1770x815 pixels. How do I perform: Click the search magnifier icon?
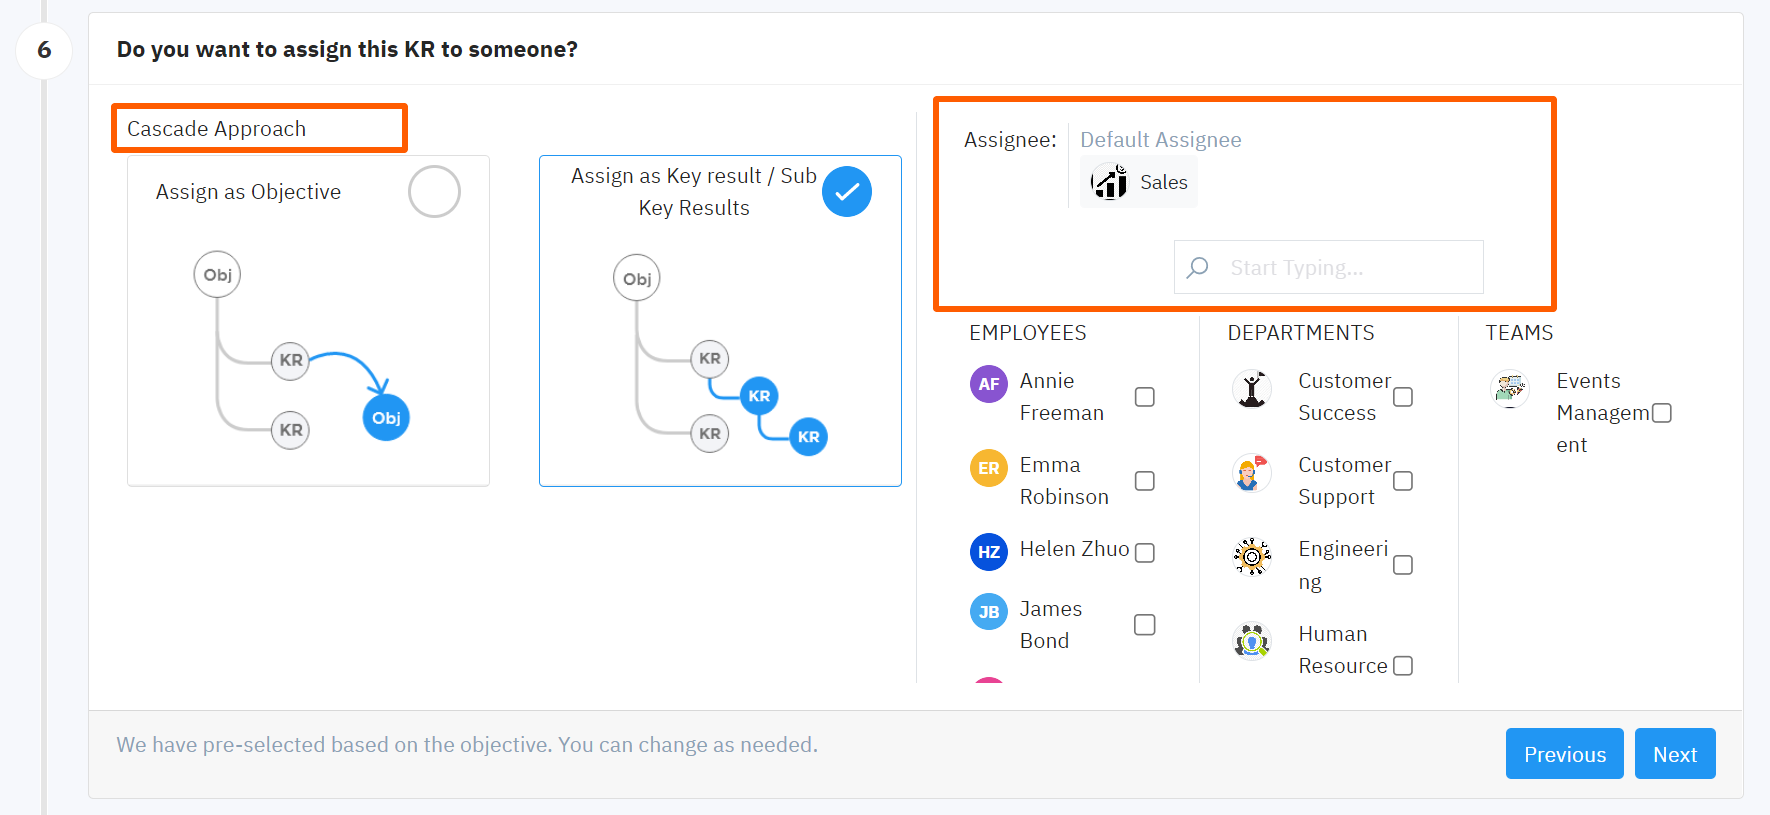(x=1197, y=267)
